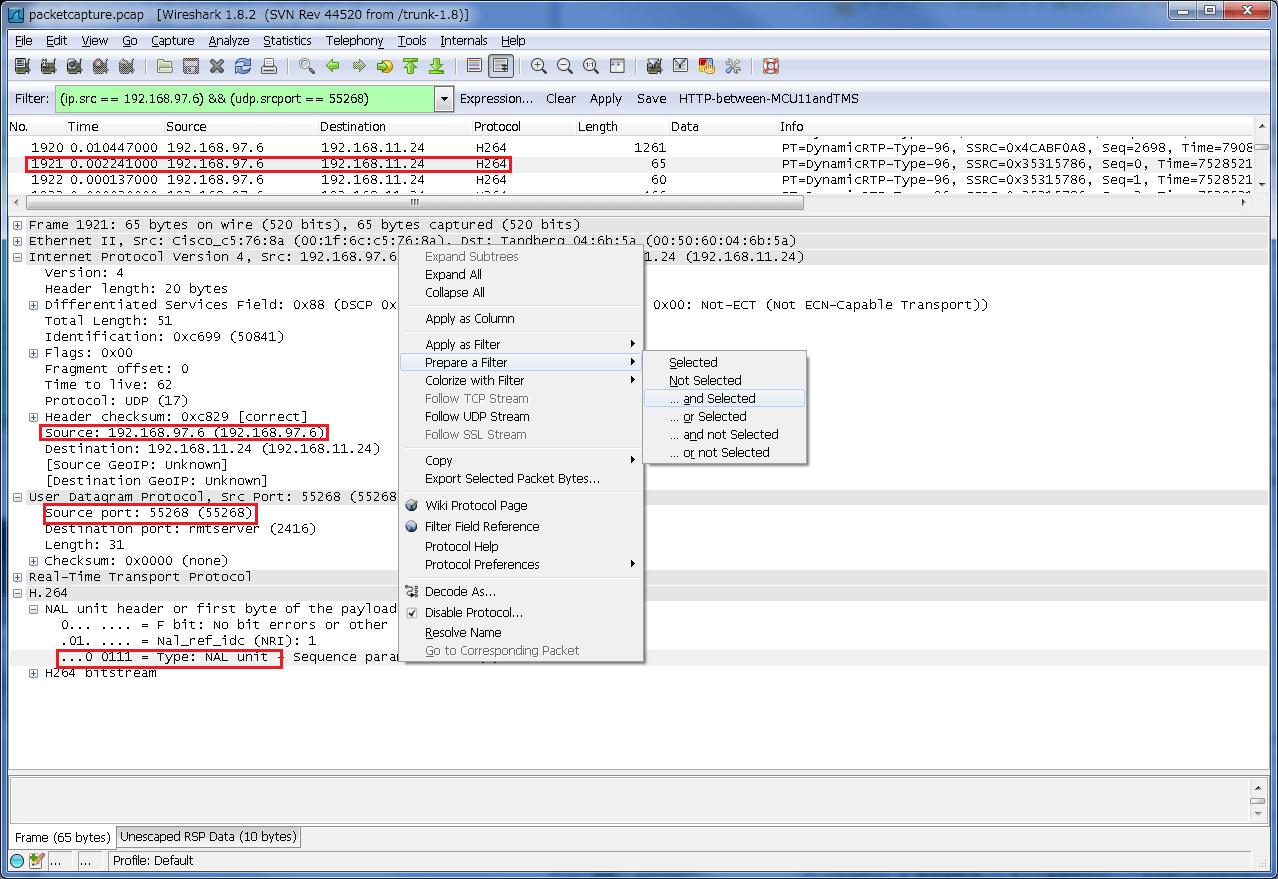Expand the Ethernet II tree node
The height and width of the screenshot is (879, 1278).
click(x=17, y=240)
